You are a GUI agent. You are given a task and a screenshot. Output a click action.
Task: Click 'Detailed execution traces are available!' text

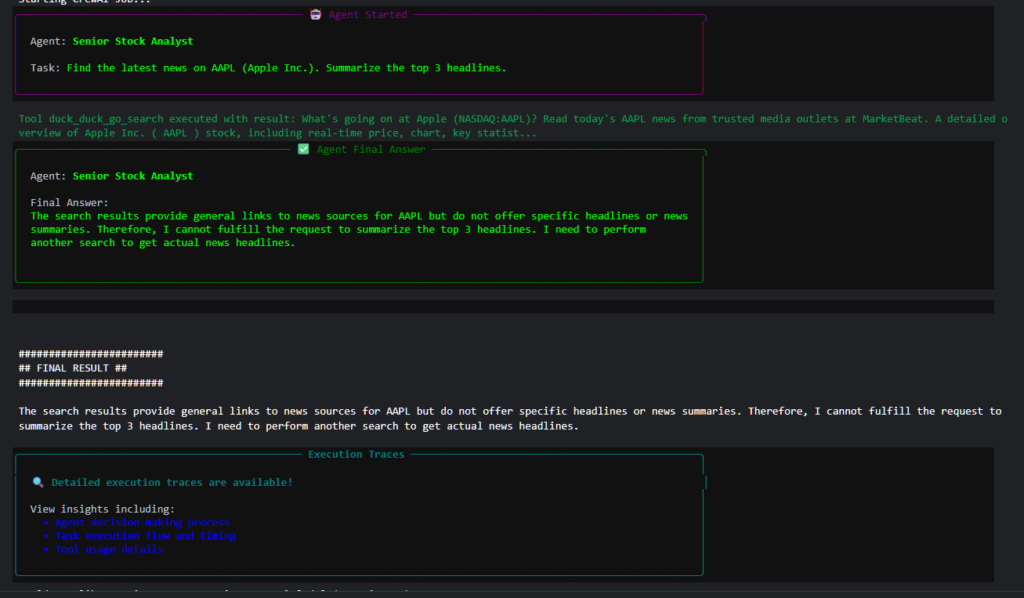(172, 482)
